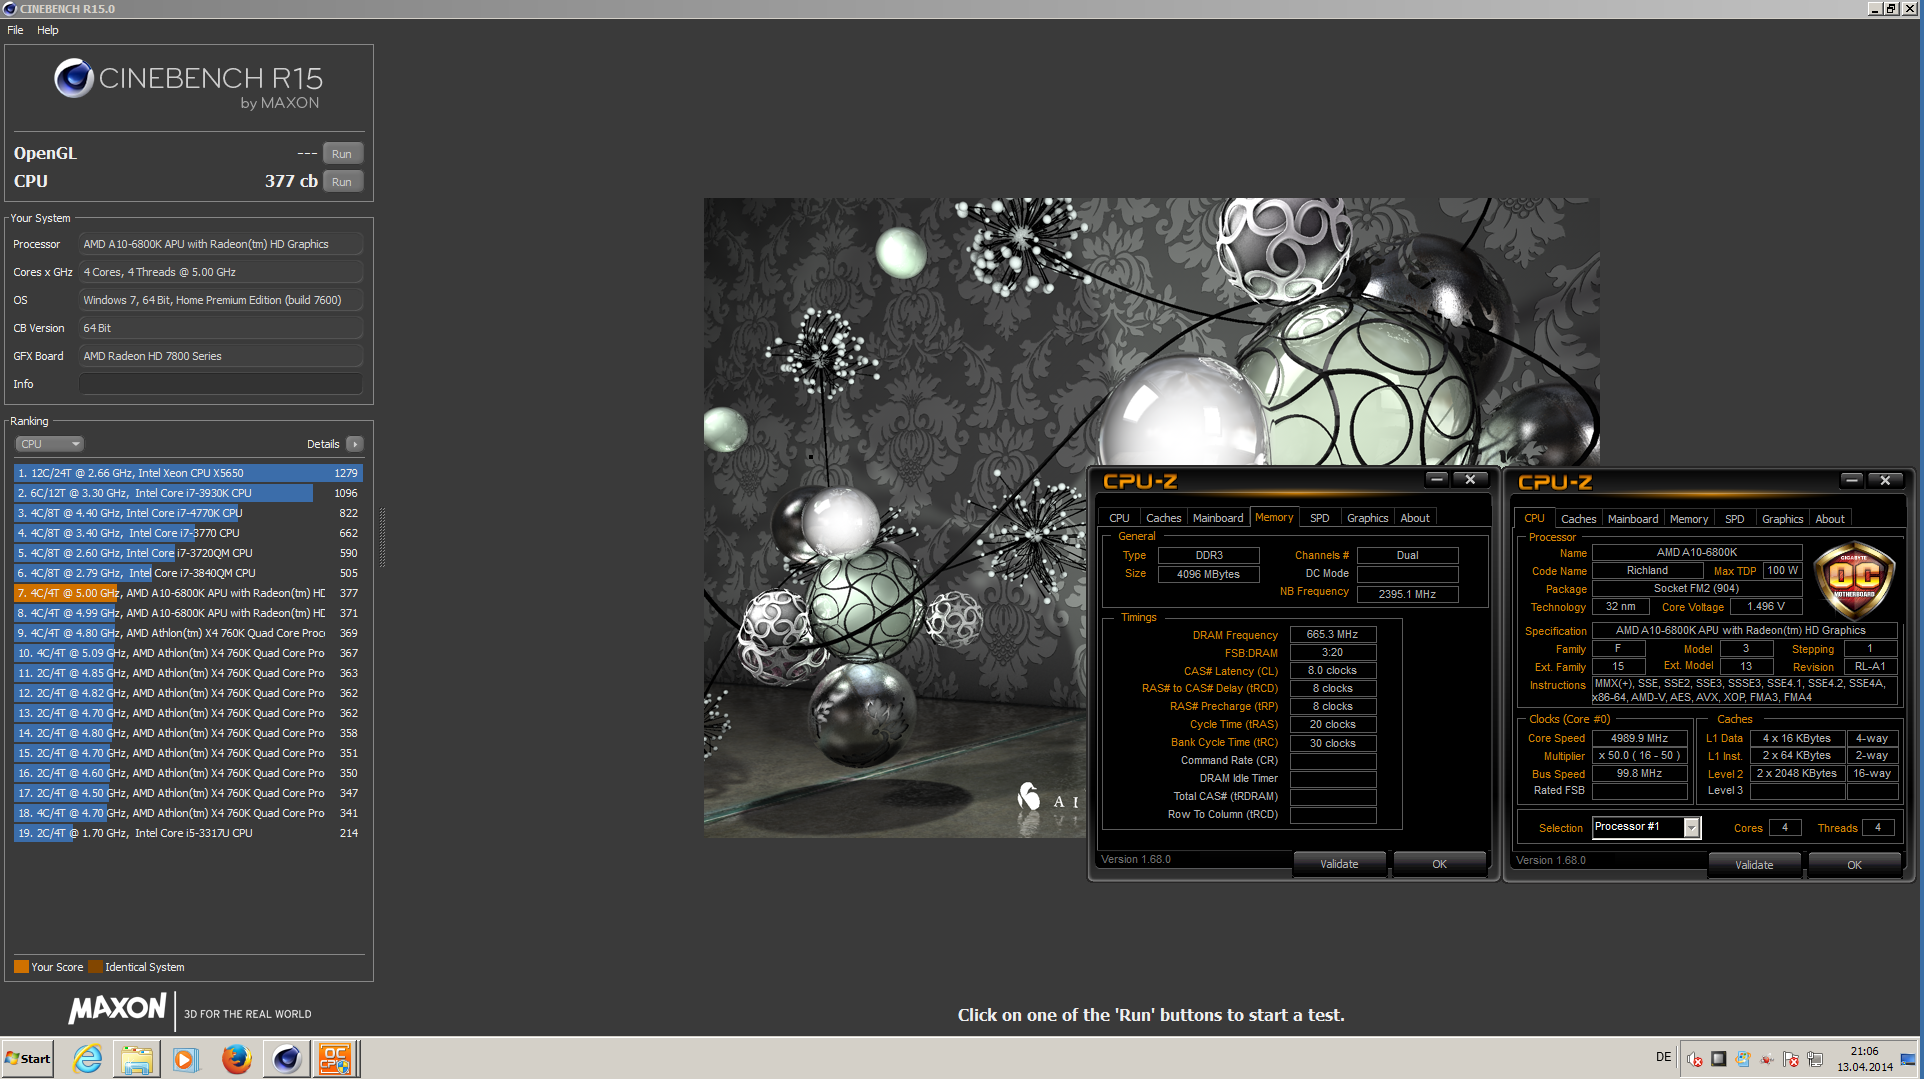
Task: Select ranking row 8 at 4.99 GHz
Action: [x=188, y=613]
